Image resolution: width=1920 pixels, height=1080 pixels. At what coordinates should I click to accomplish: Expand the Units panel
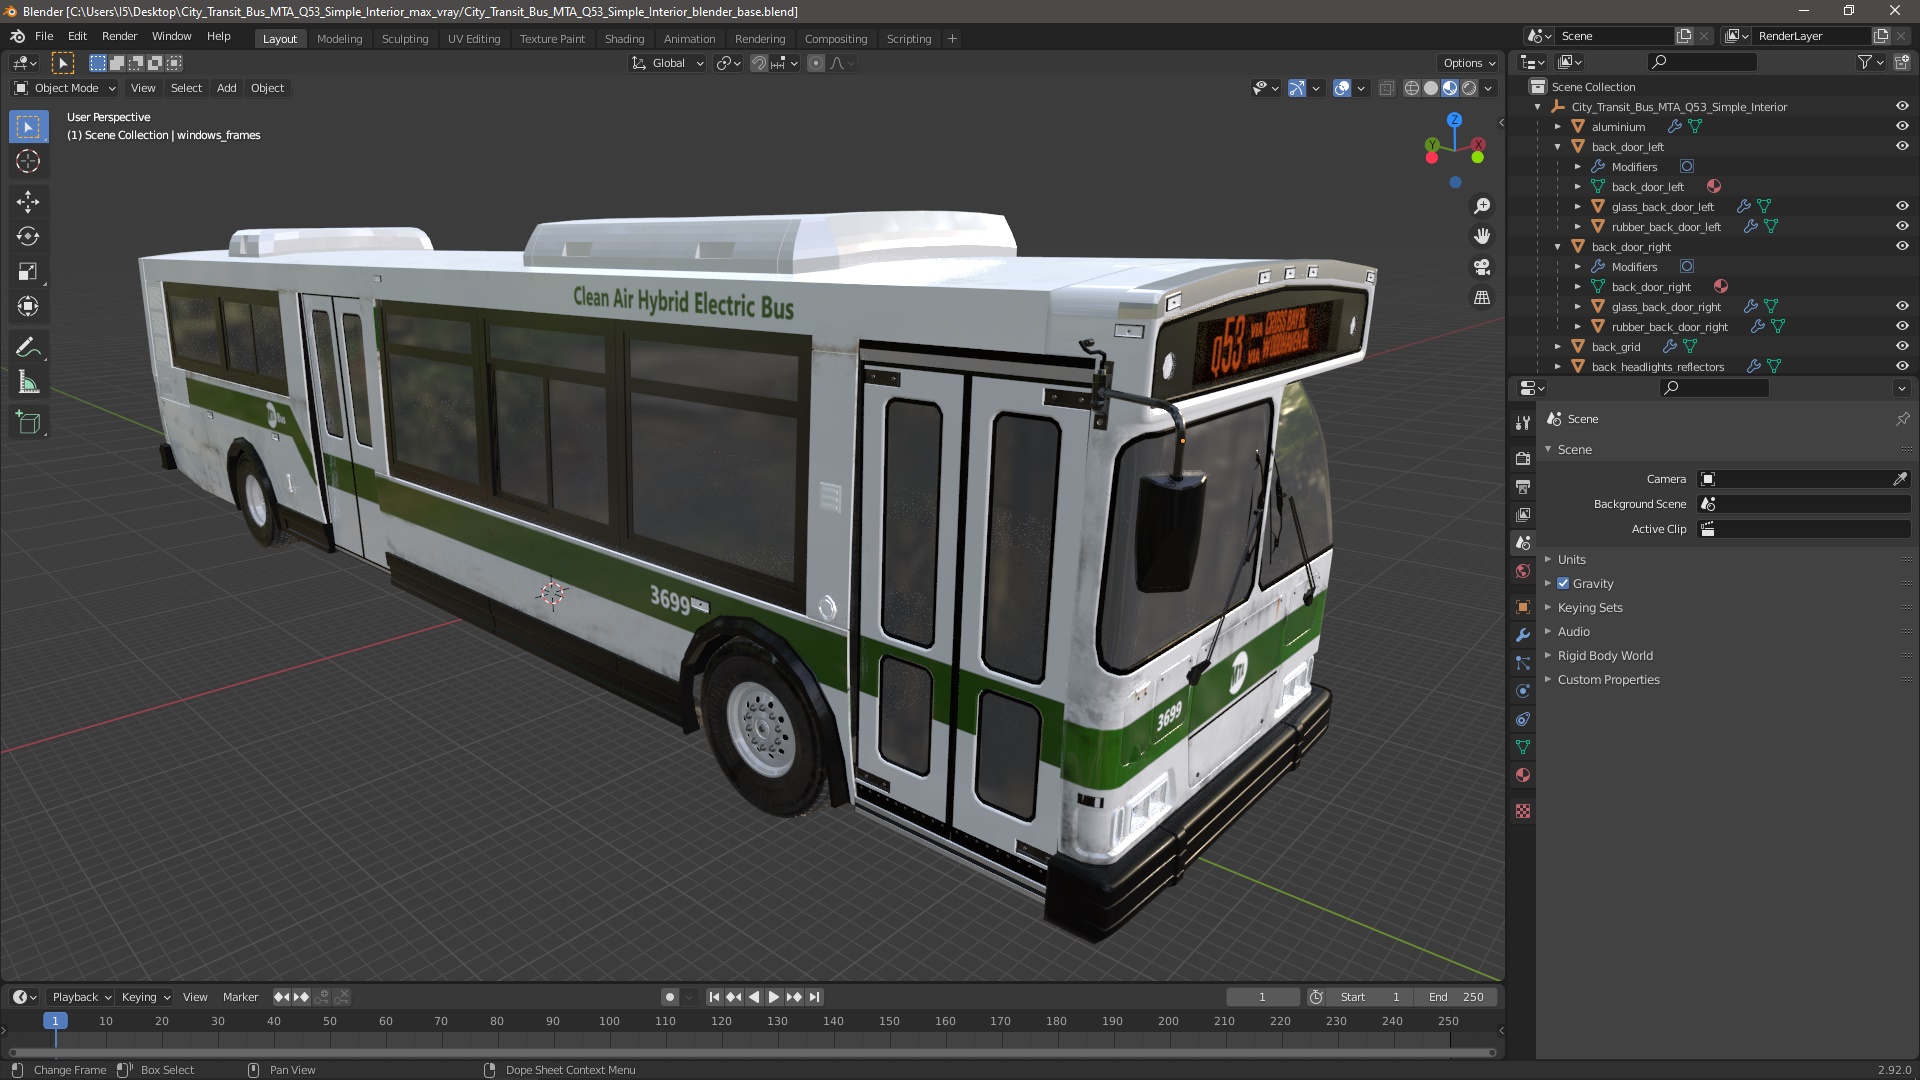tap(1571, 560)
